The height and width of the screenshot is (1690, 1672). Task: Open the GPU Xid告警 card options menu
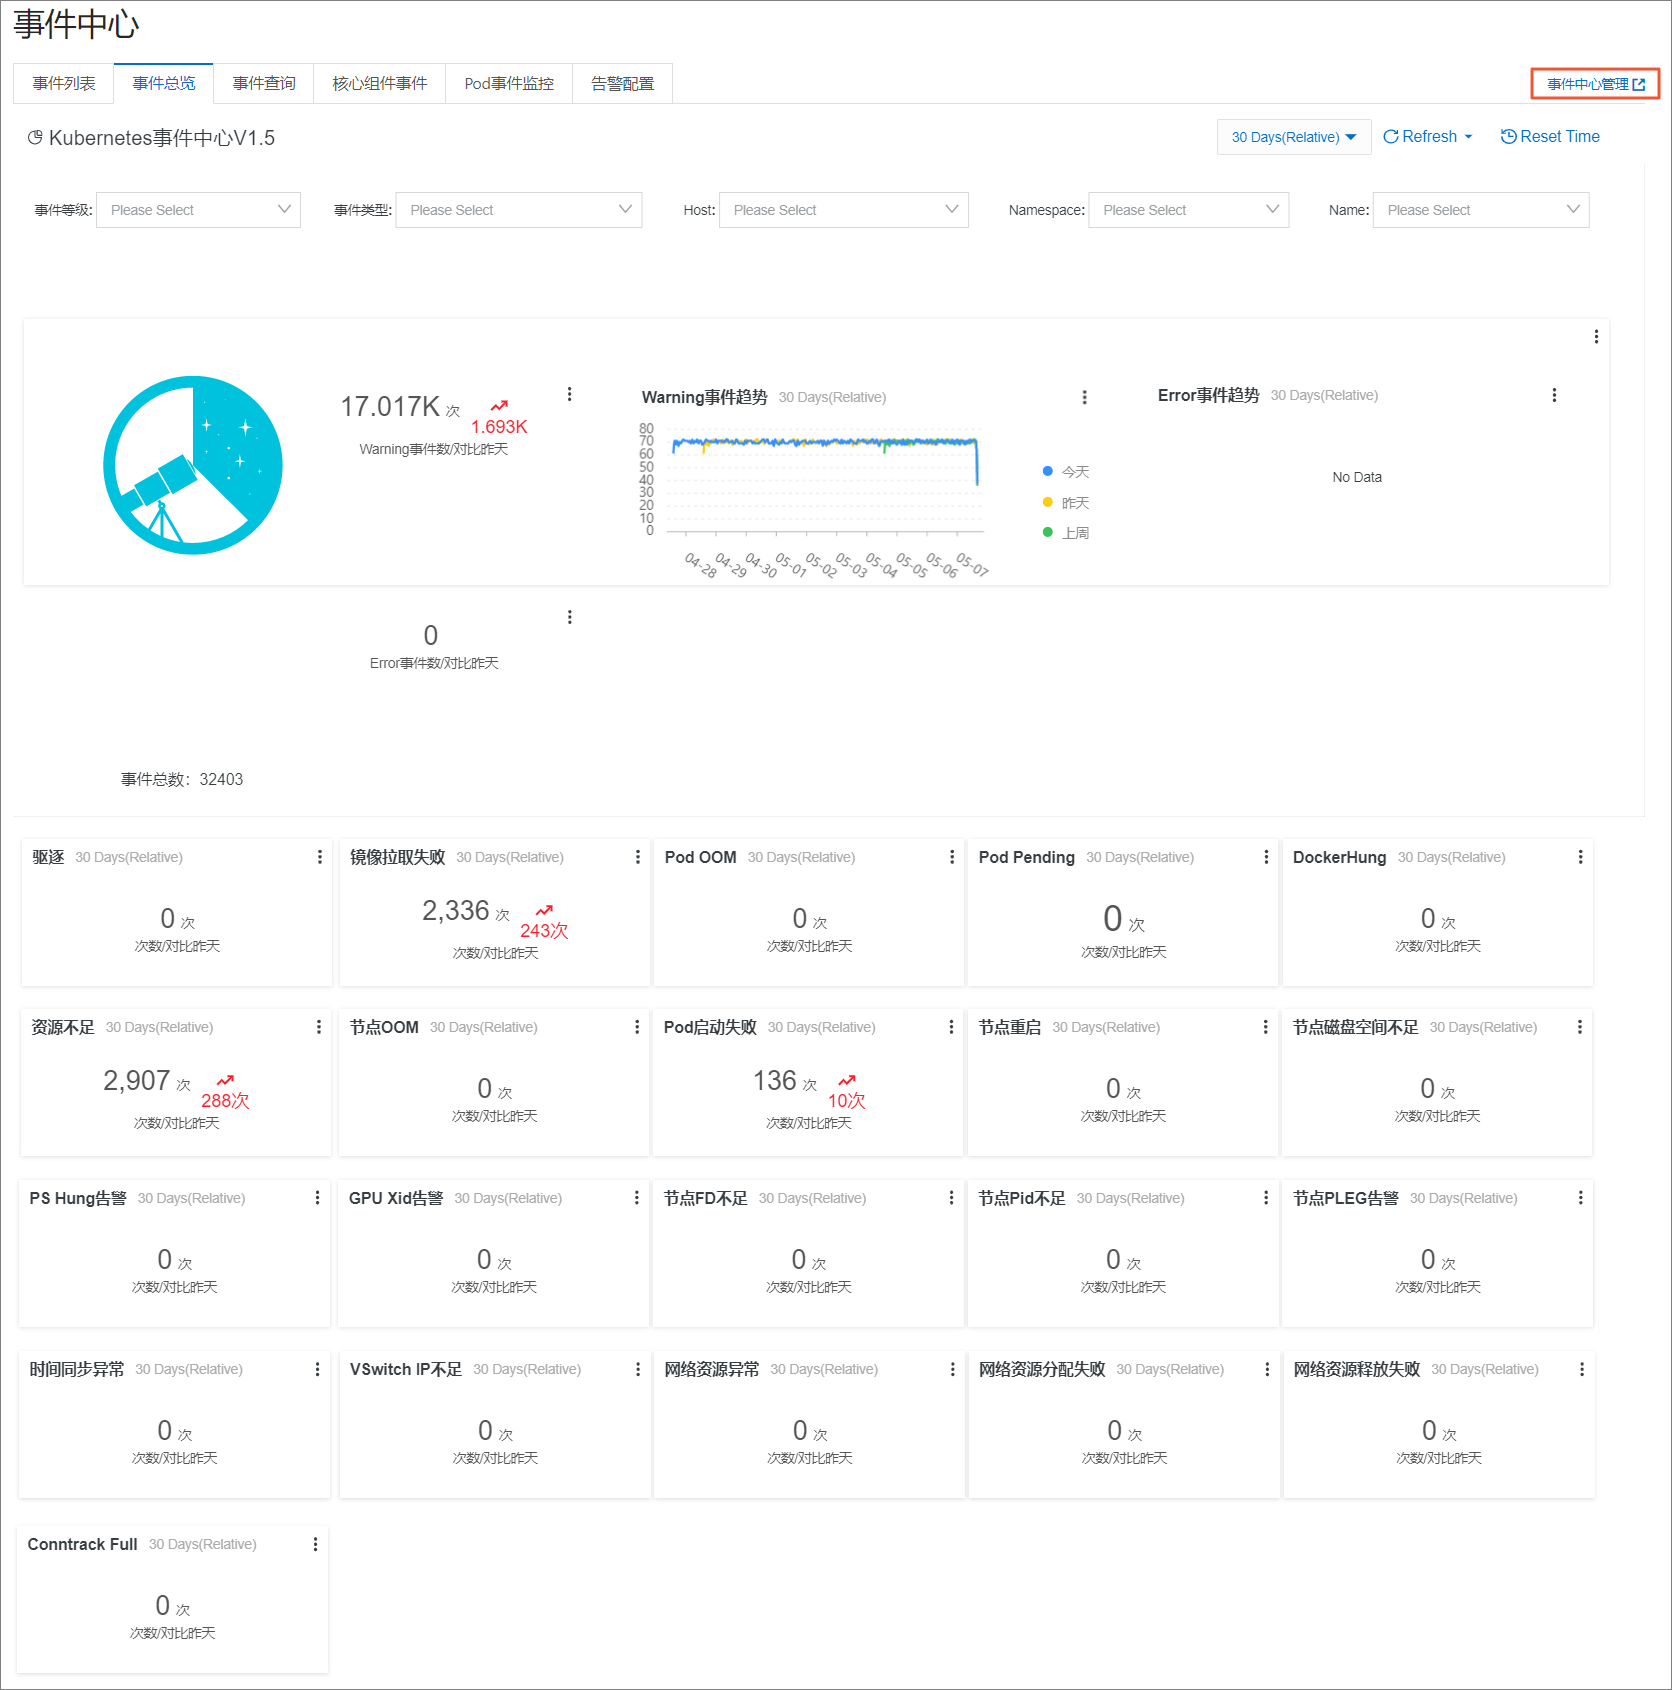click(x=636, y=1198)
